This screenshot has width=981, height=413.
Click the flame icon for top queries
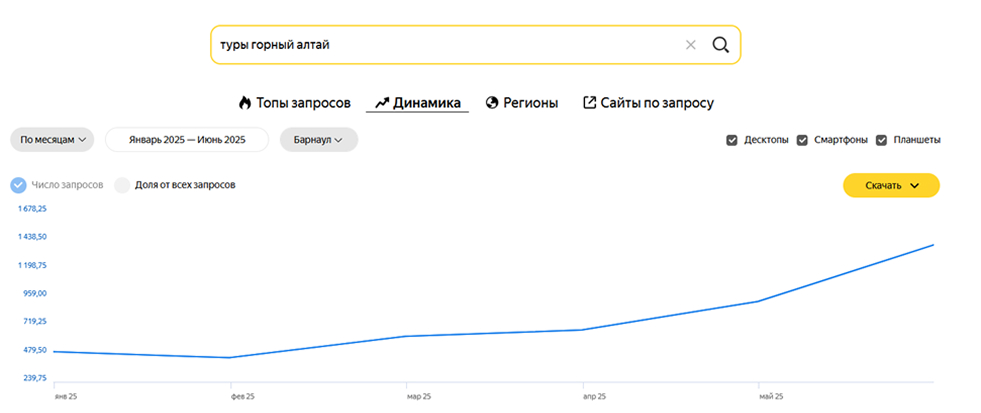point(244,103)
